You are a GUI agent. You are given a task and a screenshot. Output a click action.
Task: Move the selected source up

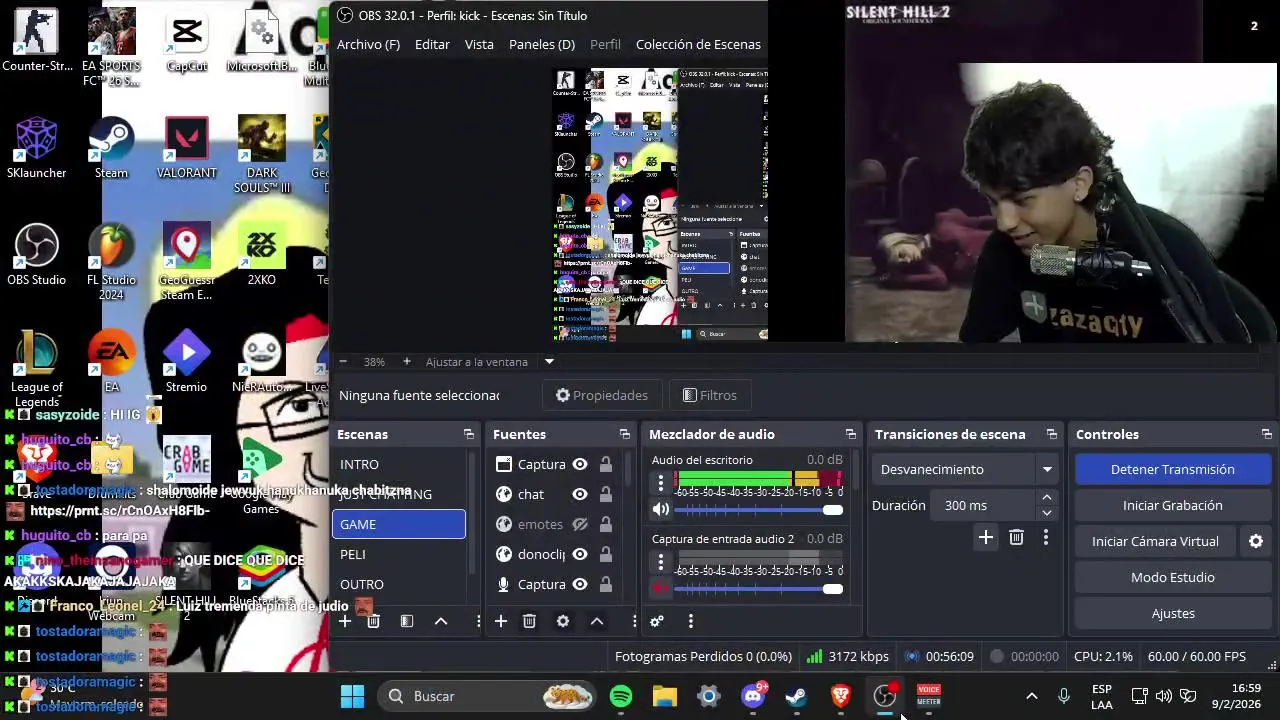(597, 621)
